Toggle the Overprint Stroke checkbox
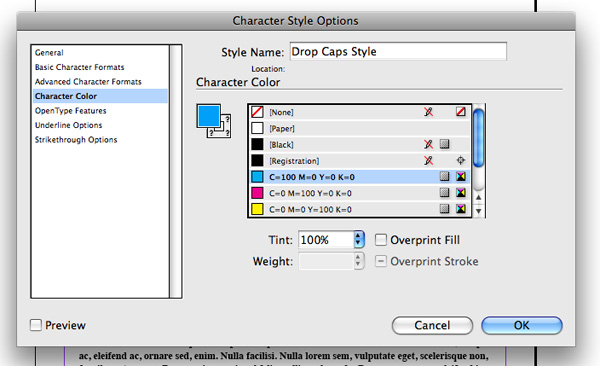This screenshot has width=600, height=366. click(x=381, y=261)
